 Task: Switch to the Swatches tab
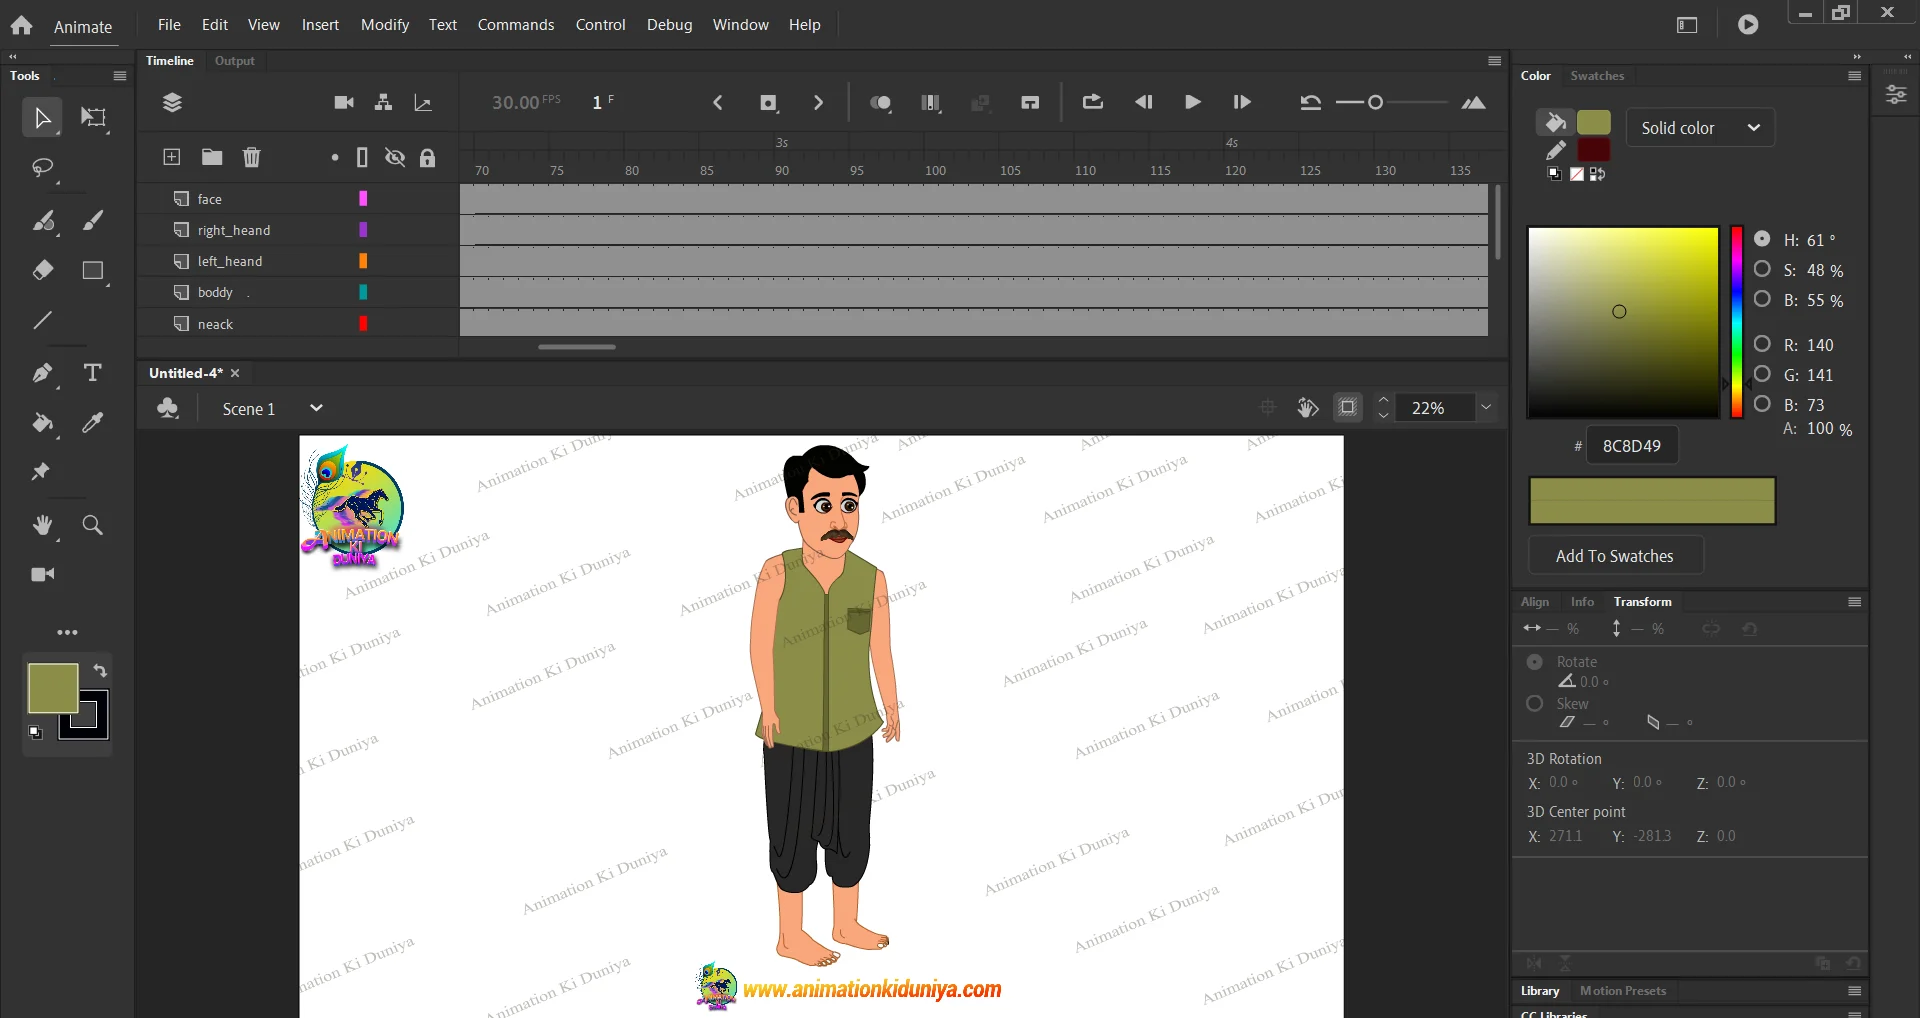[1597, 76]
